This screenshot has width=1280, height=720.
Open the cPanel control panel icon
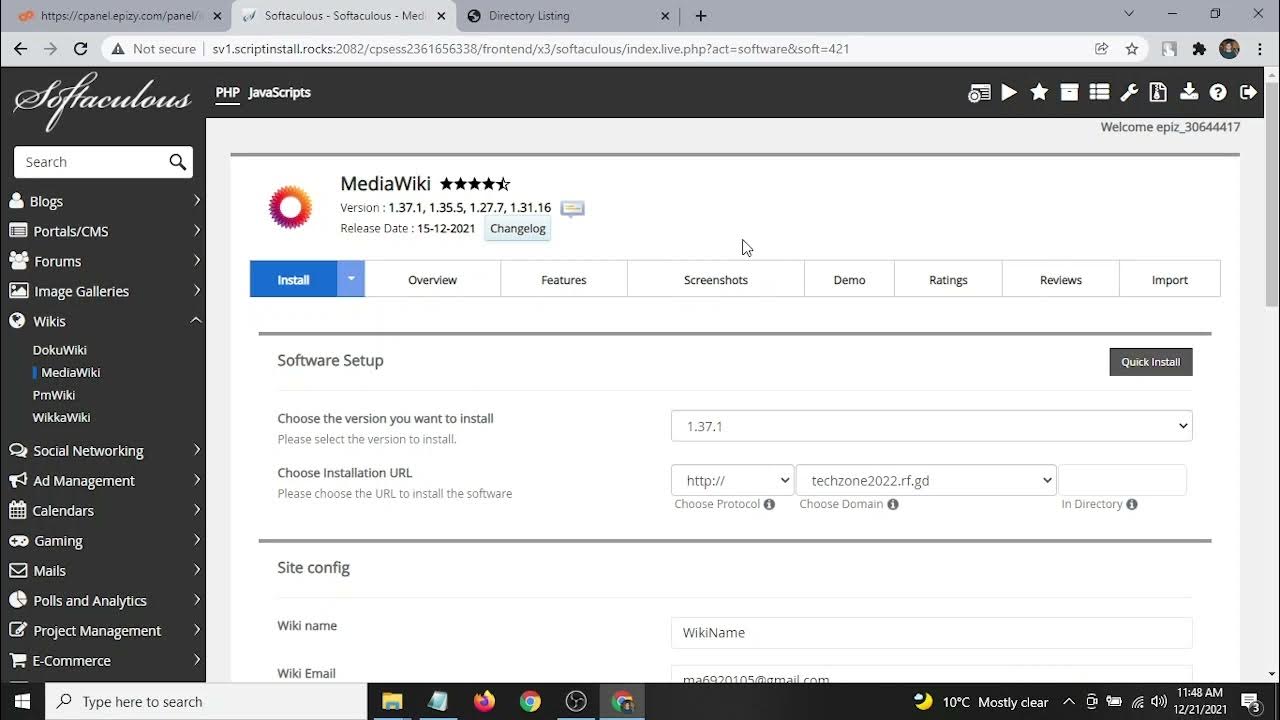[979, 92]
